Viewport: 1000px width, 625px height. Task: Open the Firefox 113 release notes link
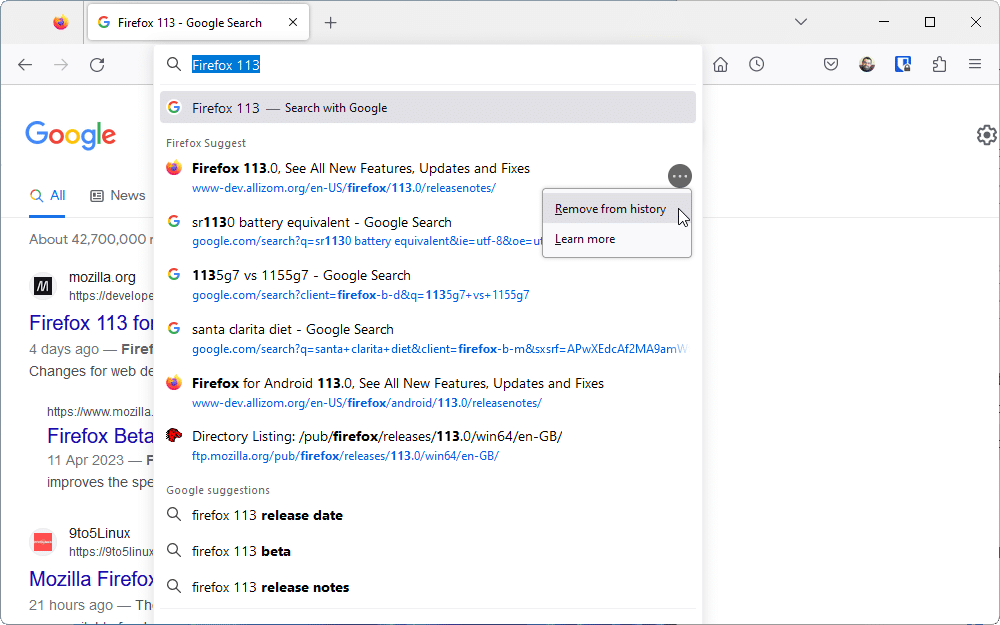tap(344, 187)
